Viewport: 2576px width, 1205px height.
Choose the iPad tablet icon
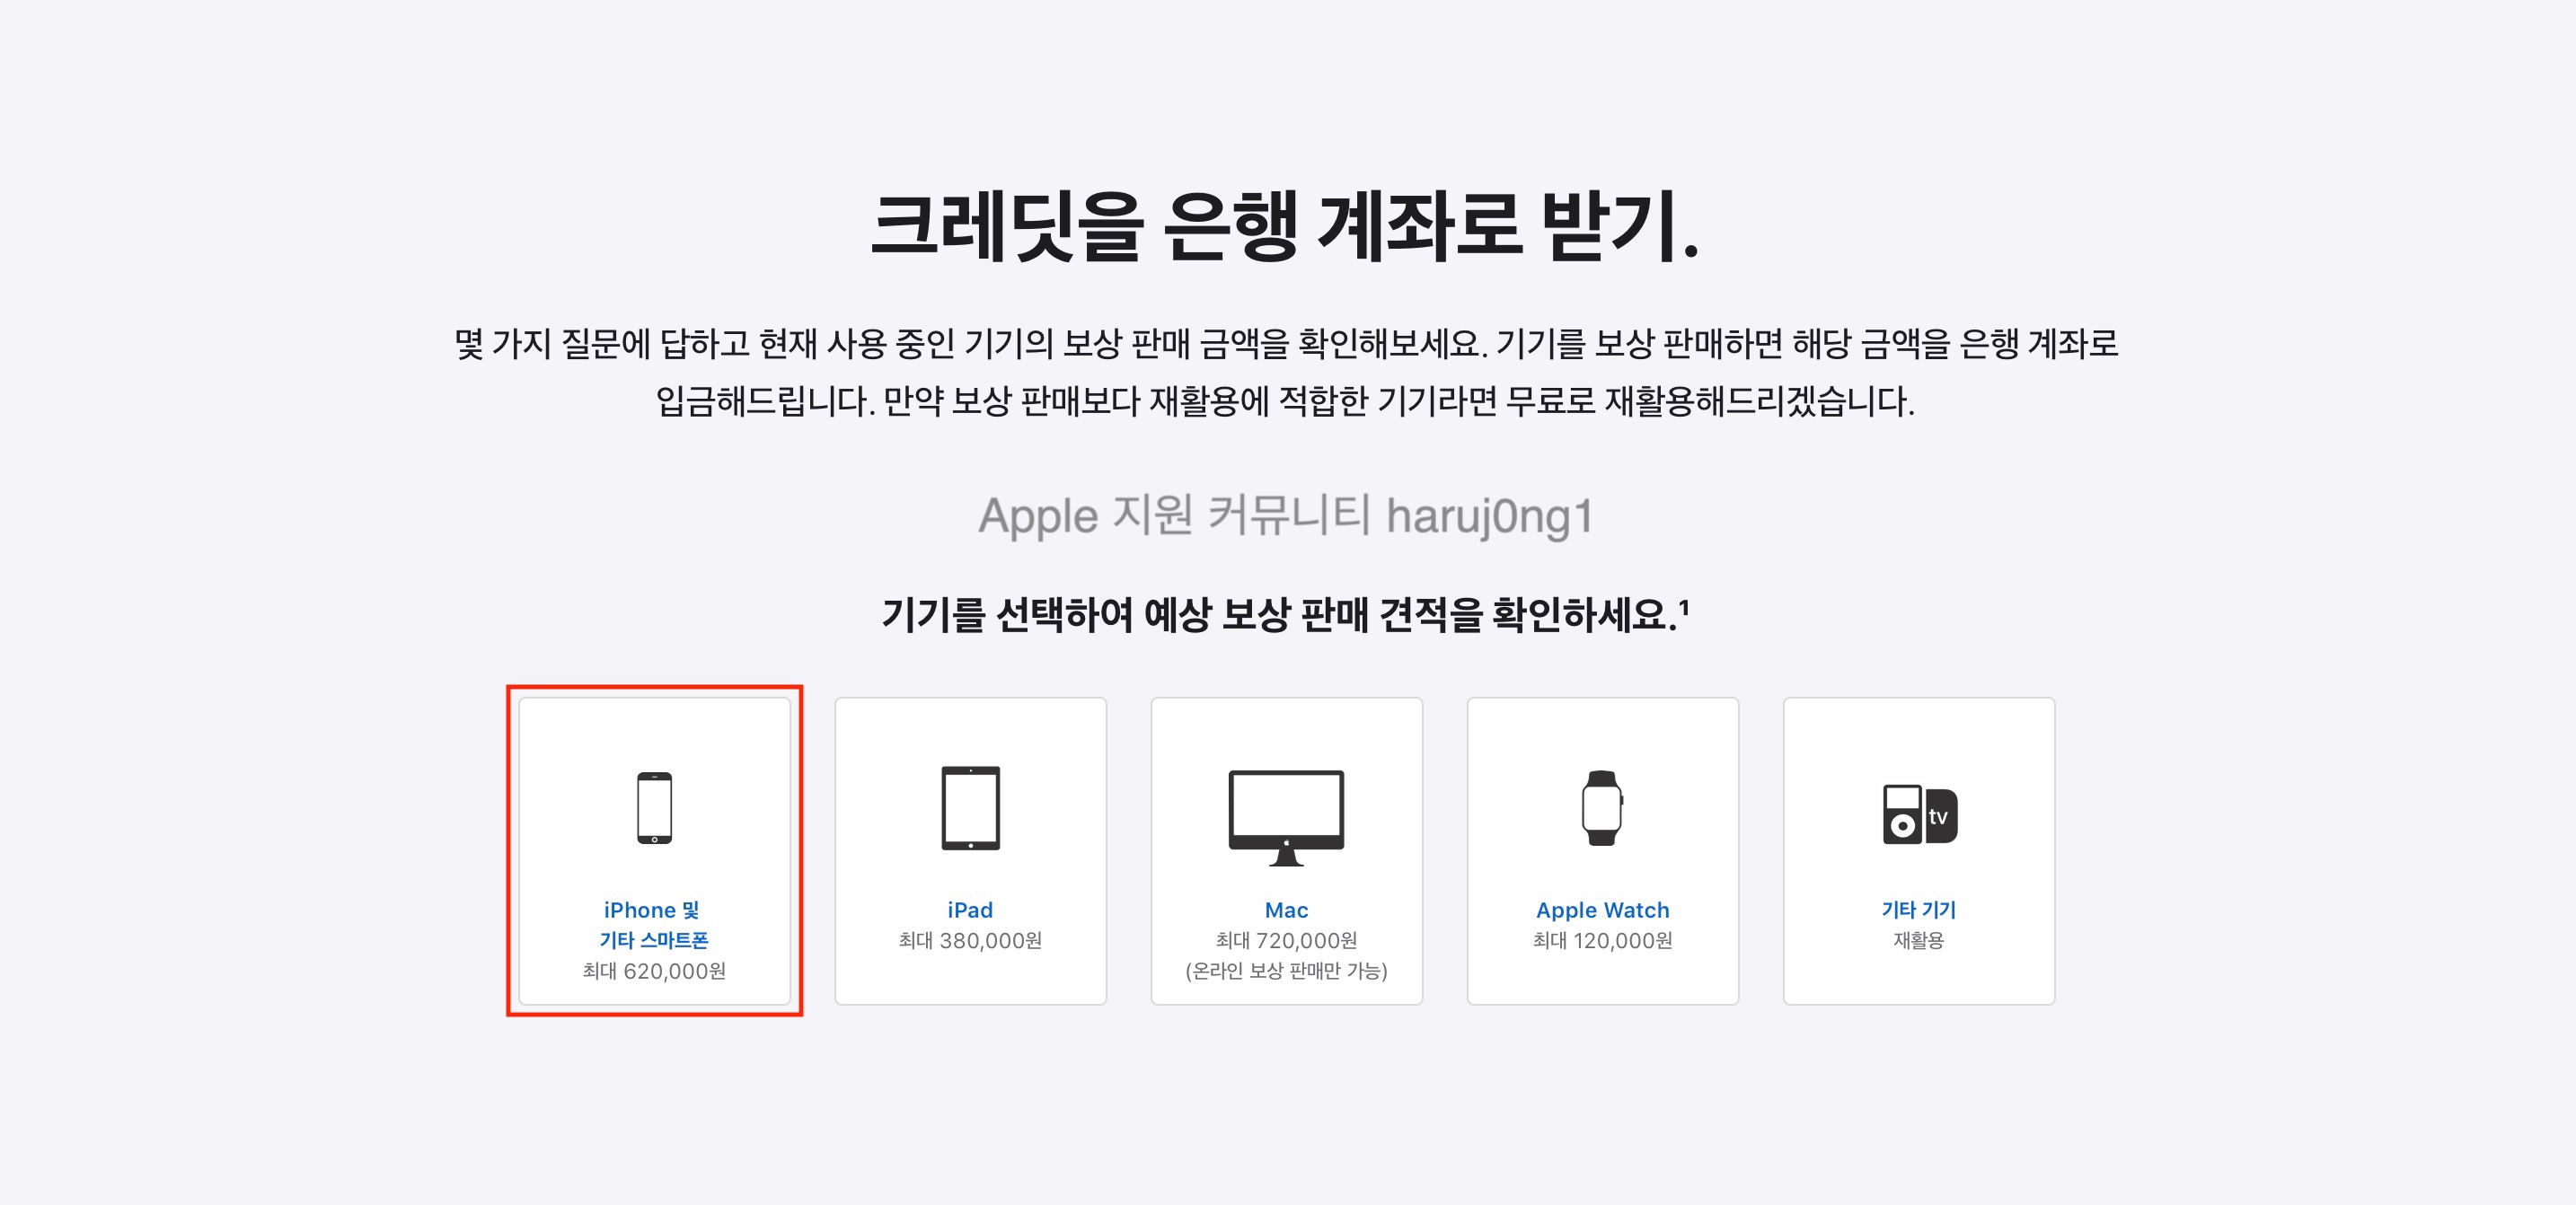pos(970,808)
